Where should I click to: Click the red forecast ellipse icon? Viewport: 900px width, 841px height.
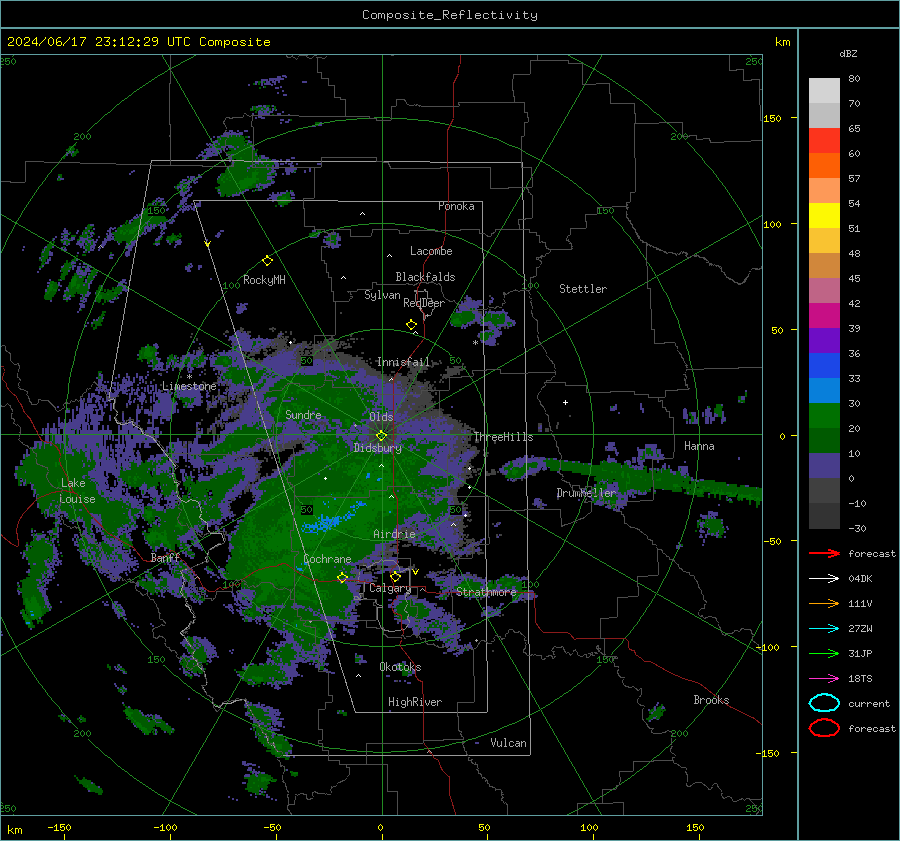824,728
